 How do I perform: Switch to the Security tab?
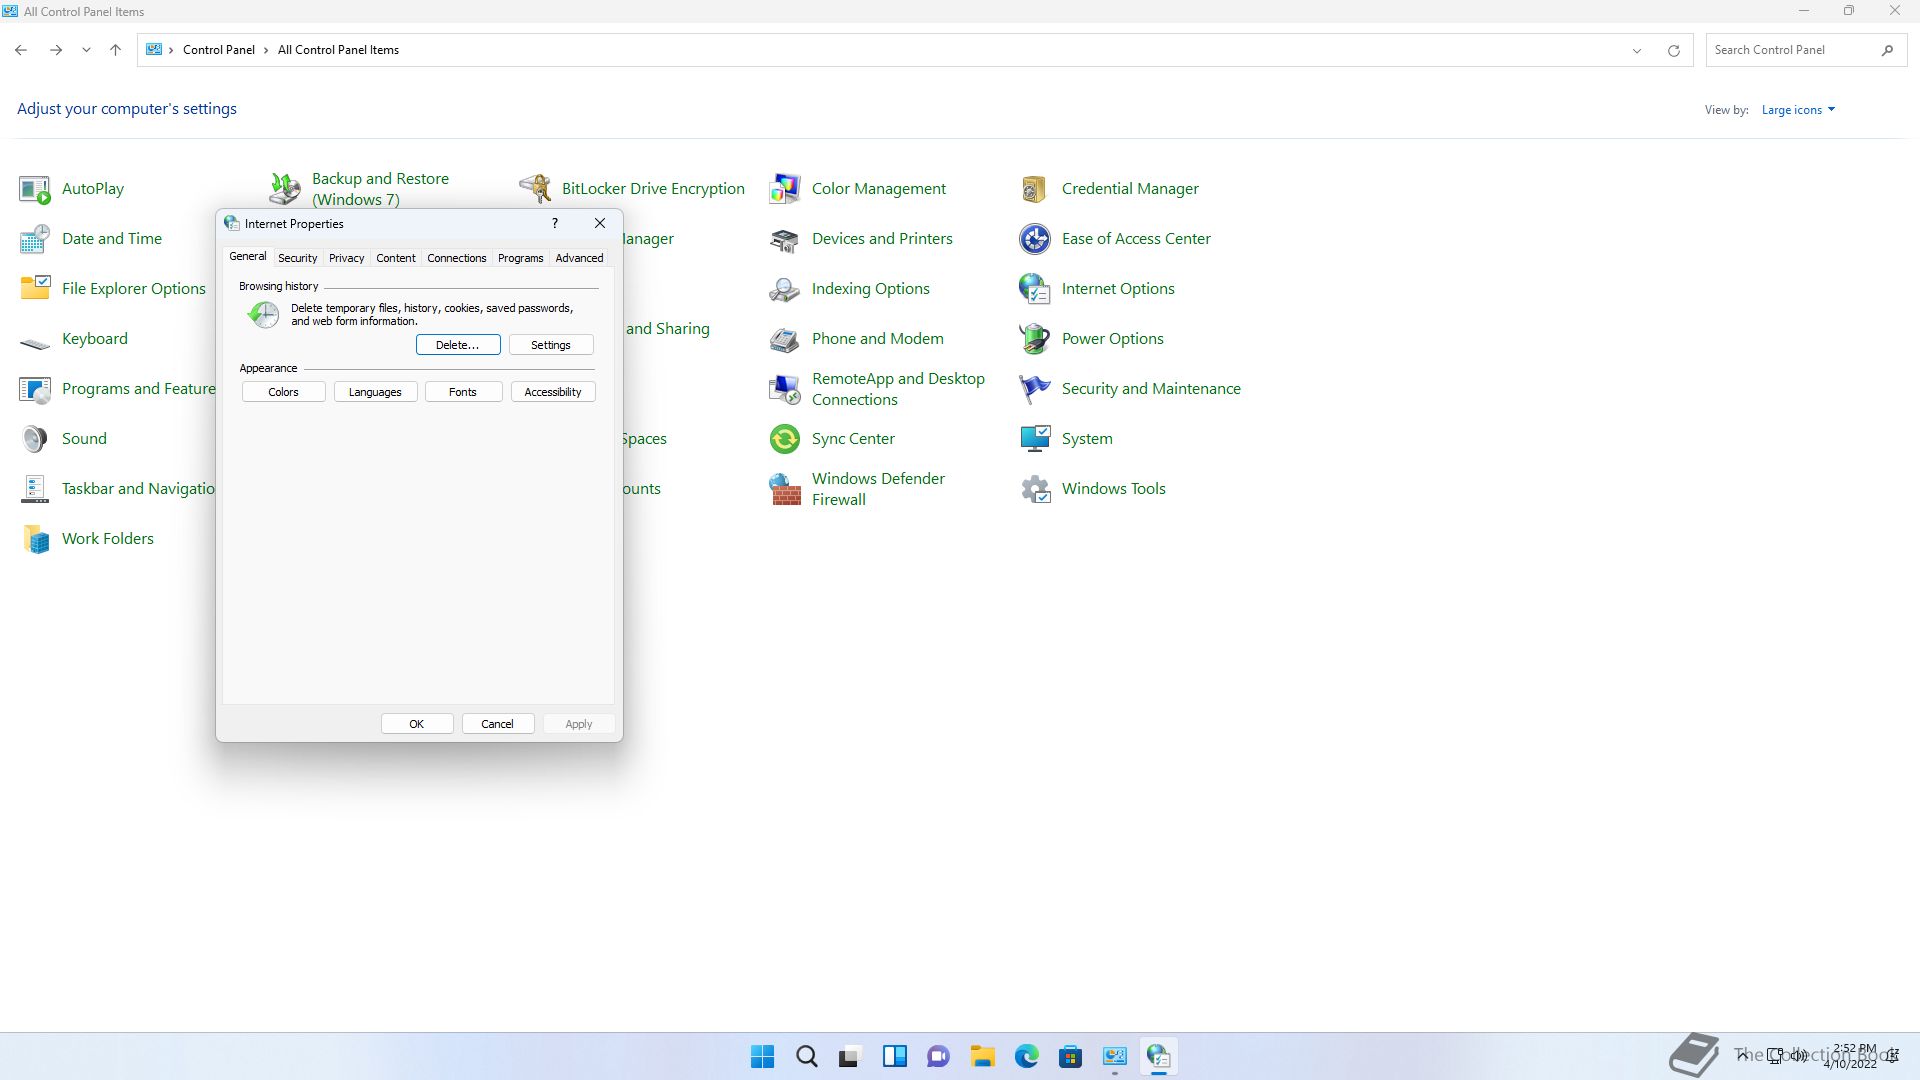(297, 258)
